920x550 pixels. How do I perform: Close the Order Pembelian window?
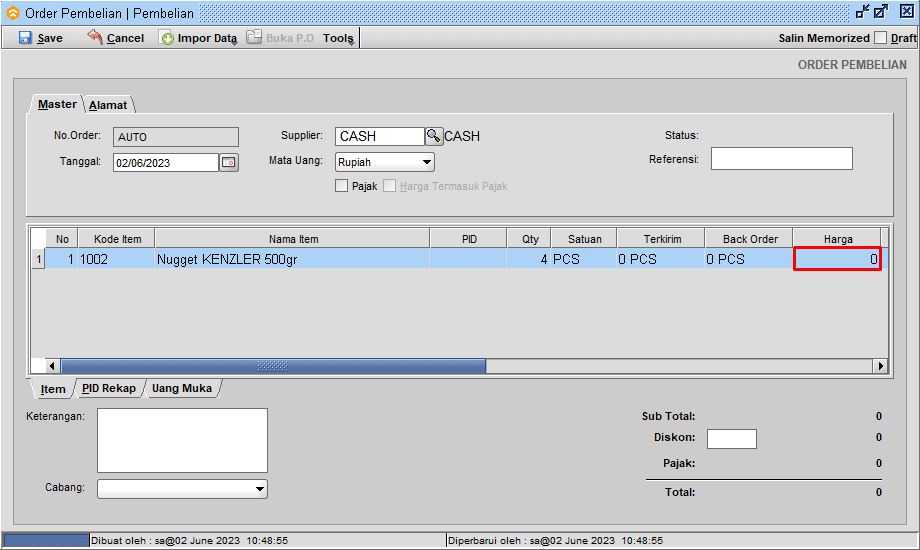(907, 12)
